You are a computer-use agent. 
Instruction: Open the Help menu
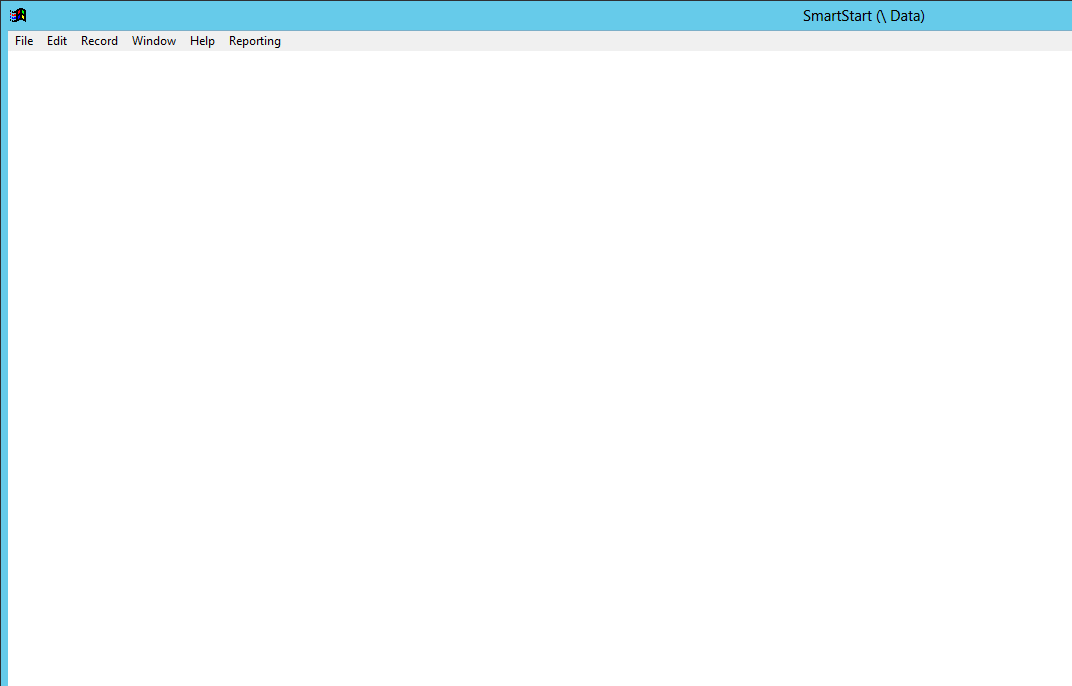(x=202, y=41)
